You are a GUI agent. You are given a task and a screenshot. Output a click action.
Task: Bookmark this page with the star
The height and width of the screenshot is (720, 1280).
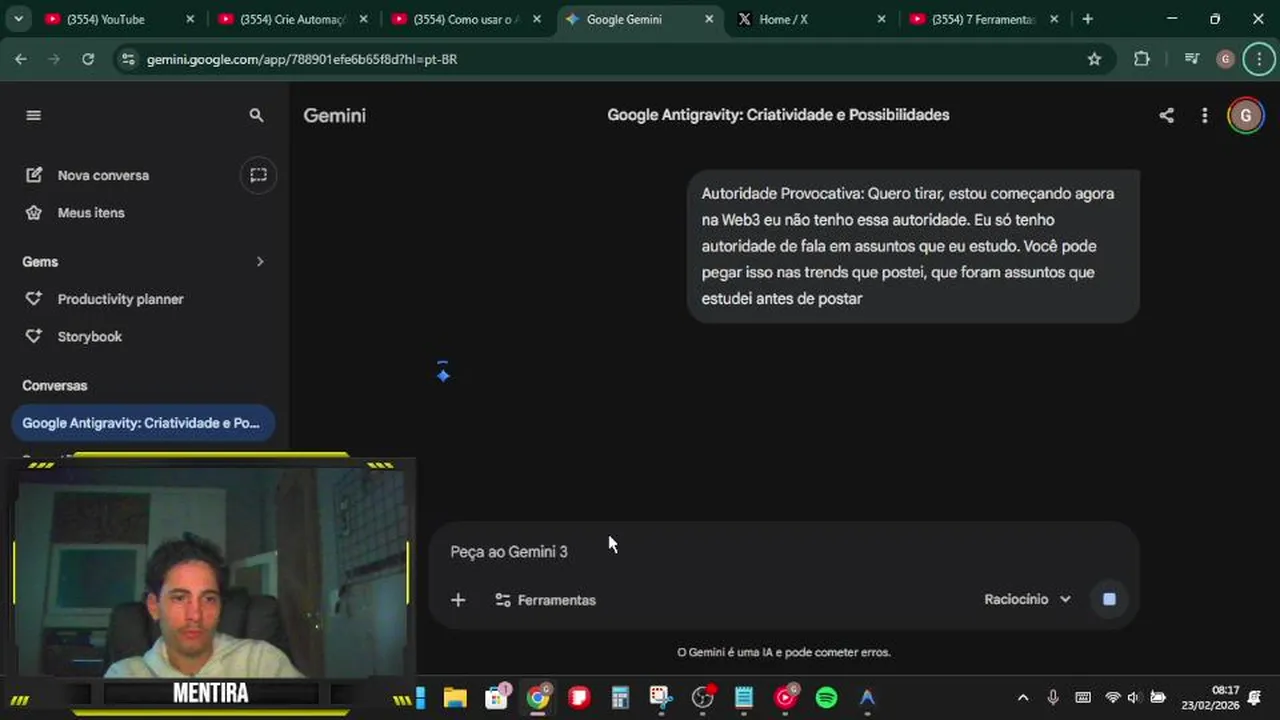click(x=1094, y=59)
